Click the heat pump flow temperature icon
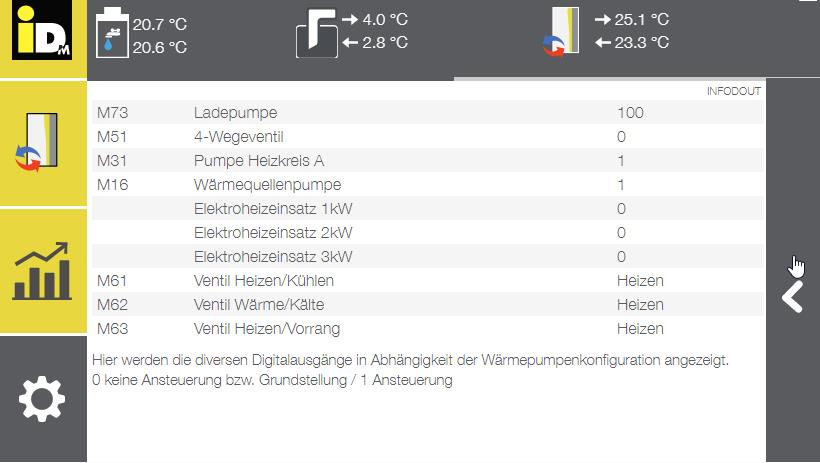 [x=562, y=31]
